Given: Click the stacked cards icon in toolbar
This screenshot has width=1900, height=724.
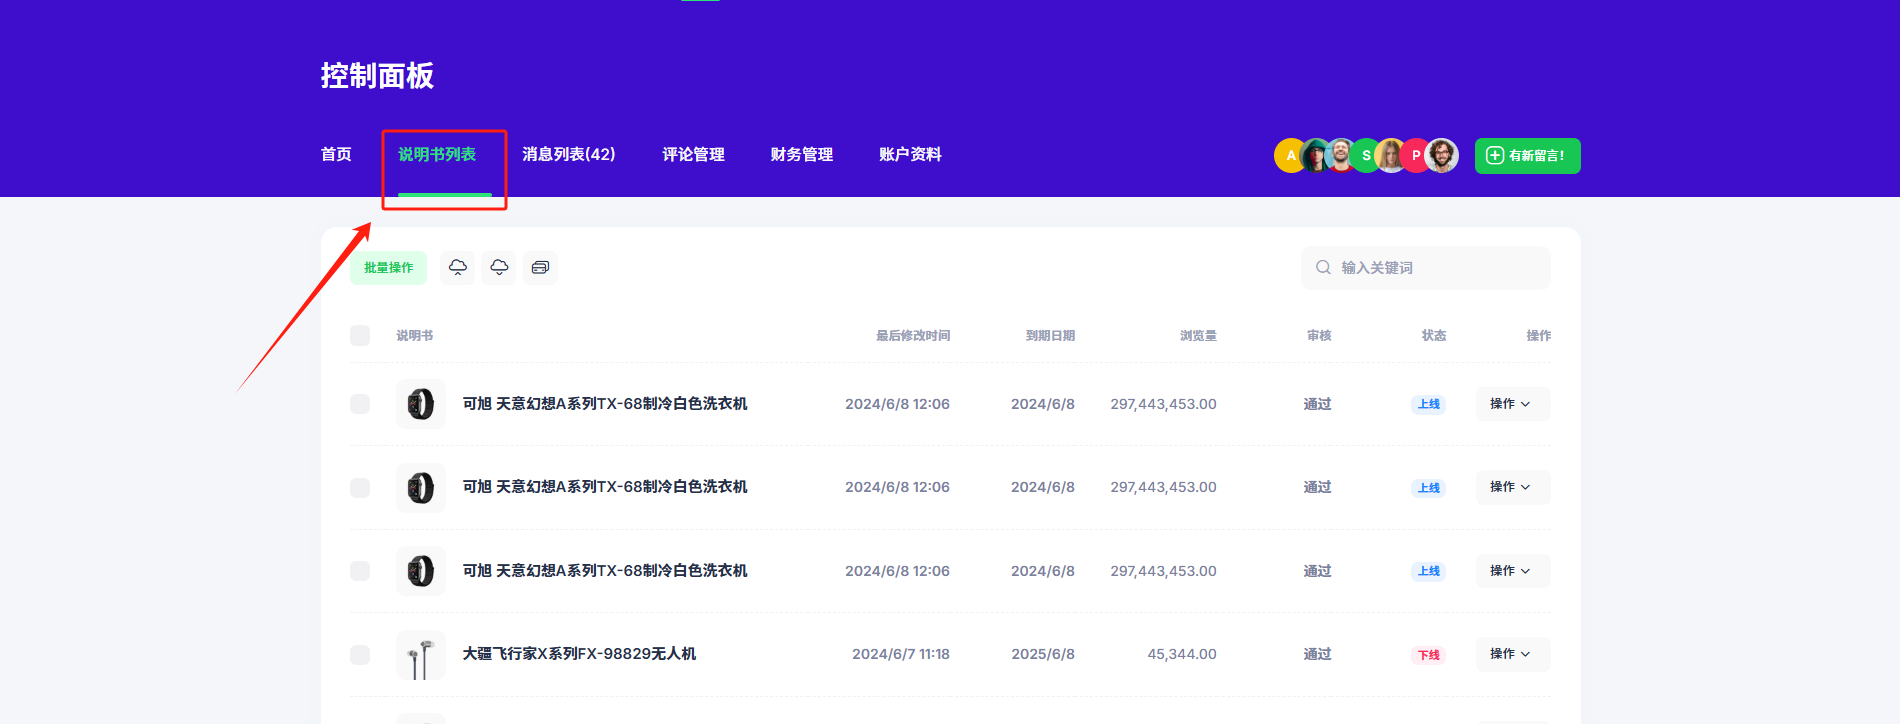Looking at the screenshot, I should (540, 267).
